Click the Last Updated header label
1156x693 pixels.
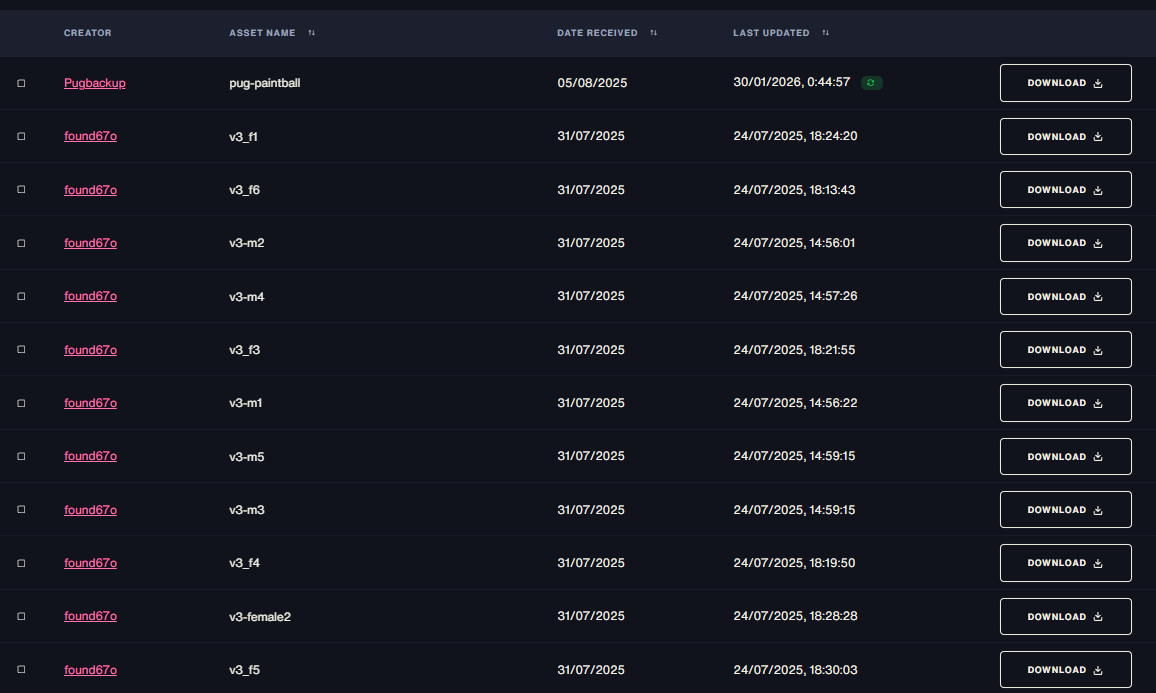click(771, 32)
